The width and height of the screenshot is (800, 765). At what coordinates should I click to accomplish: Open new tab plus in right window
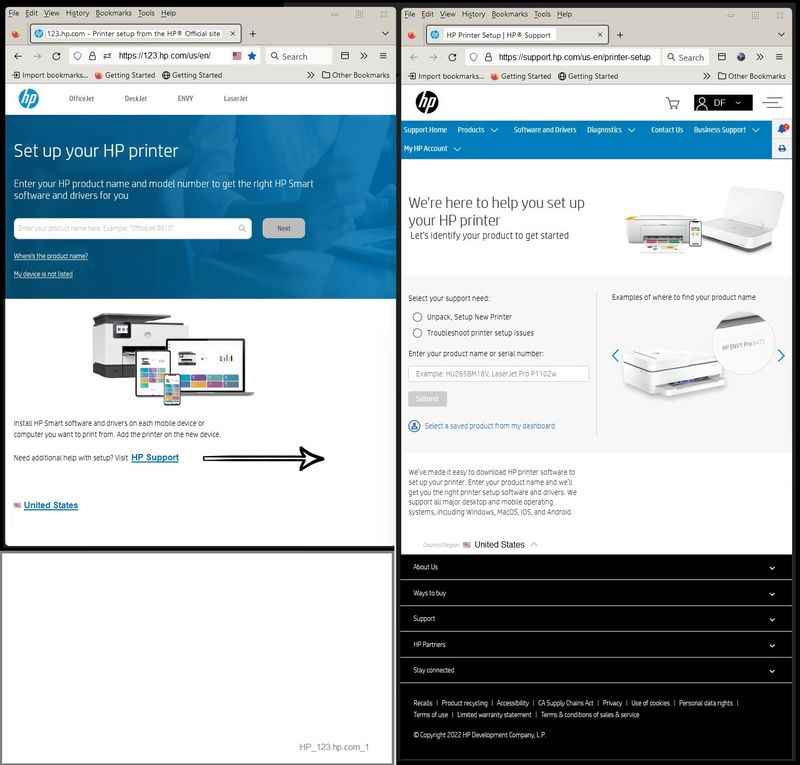click(x=620, y=35)
